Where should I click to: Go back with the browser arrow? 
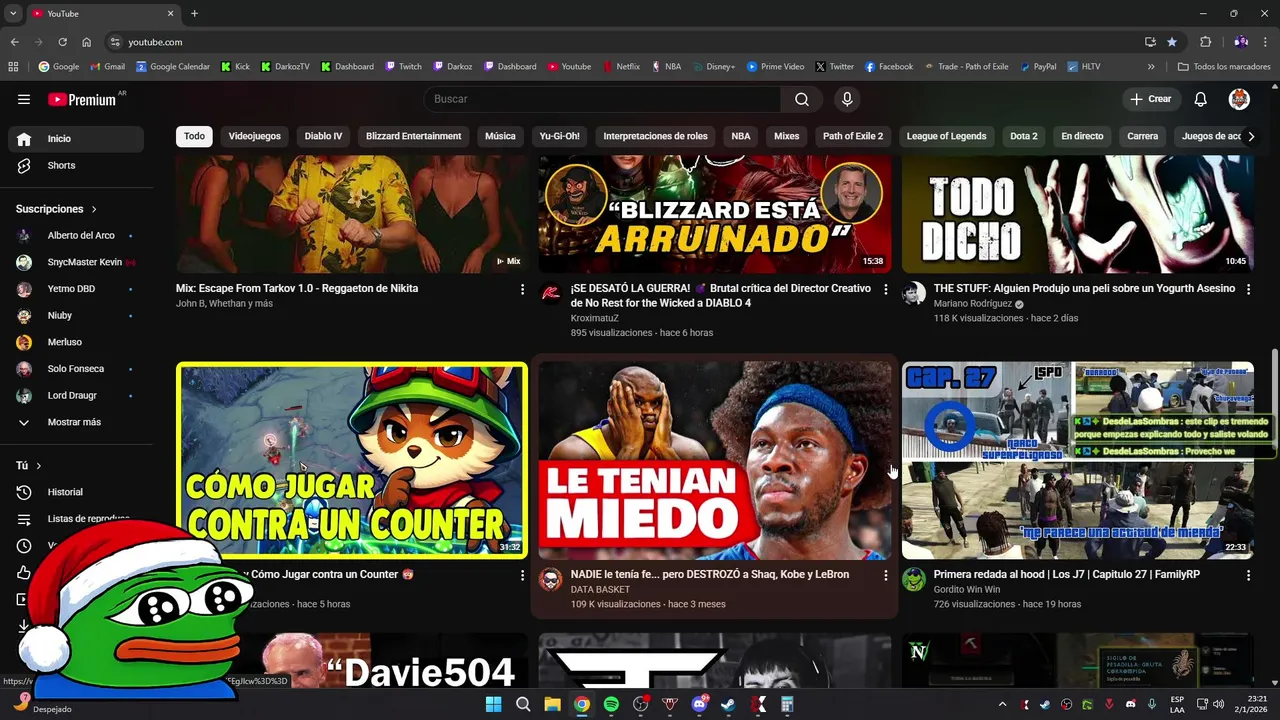tap(14, 42)
